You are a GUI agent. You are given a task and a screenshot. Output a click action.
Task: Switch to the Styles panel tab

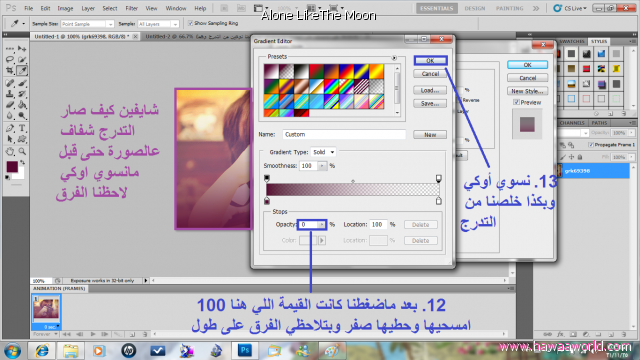[599, 41]
